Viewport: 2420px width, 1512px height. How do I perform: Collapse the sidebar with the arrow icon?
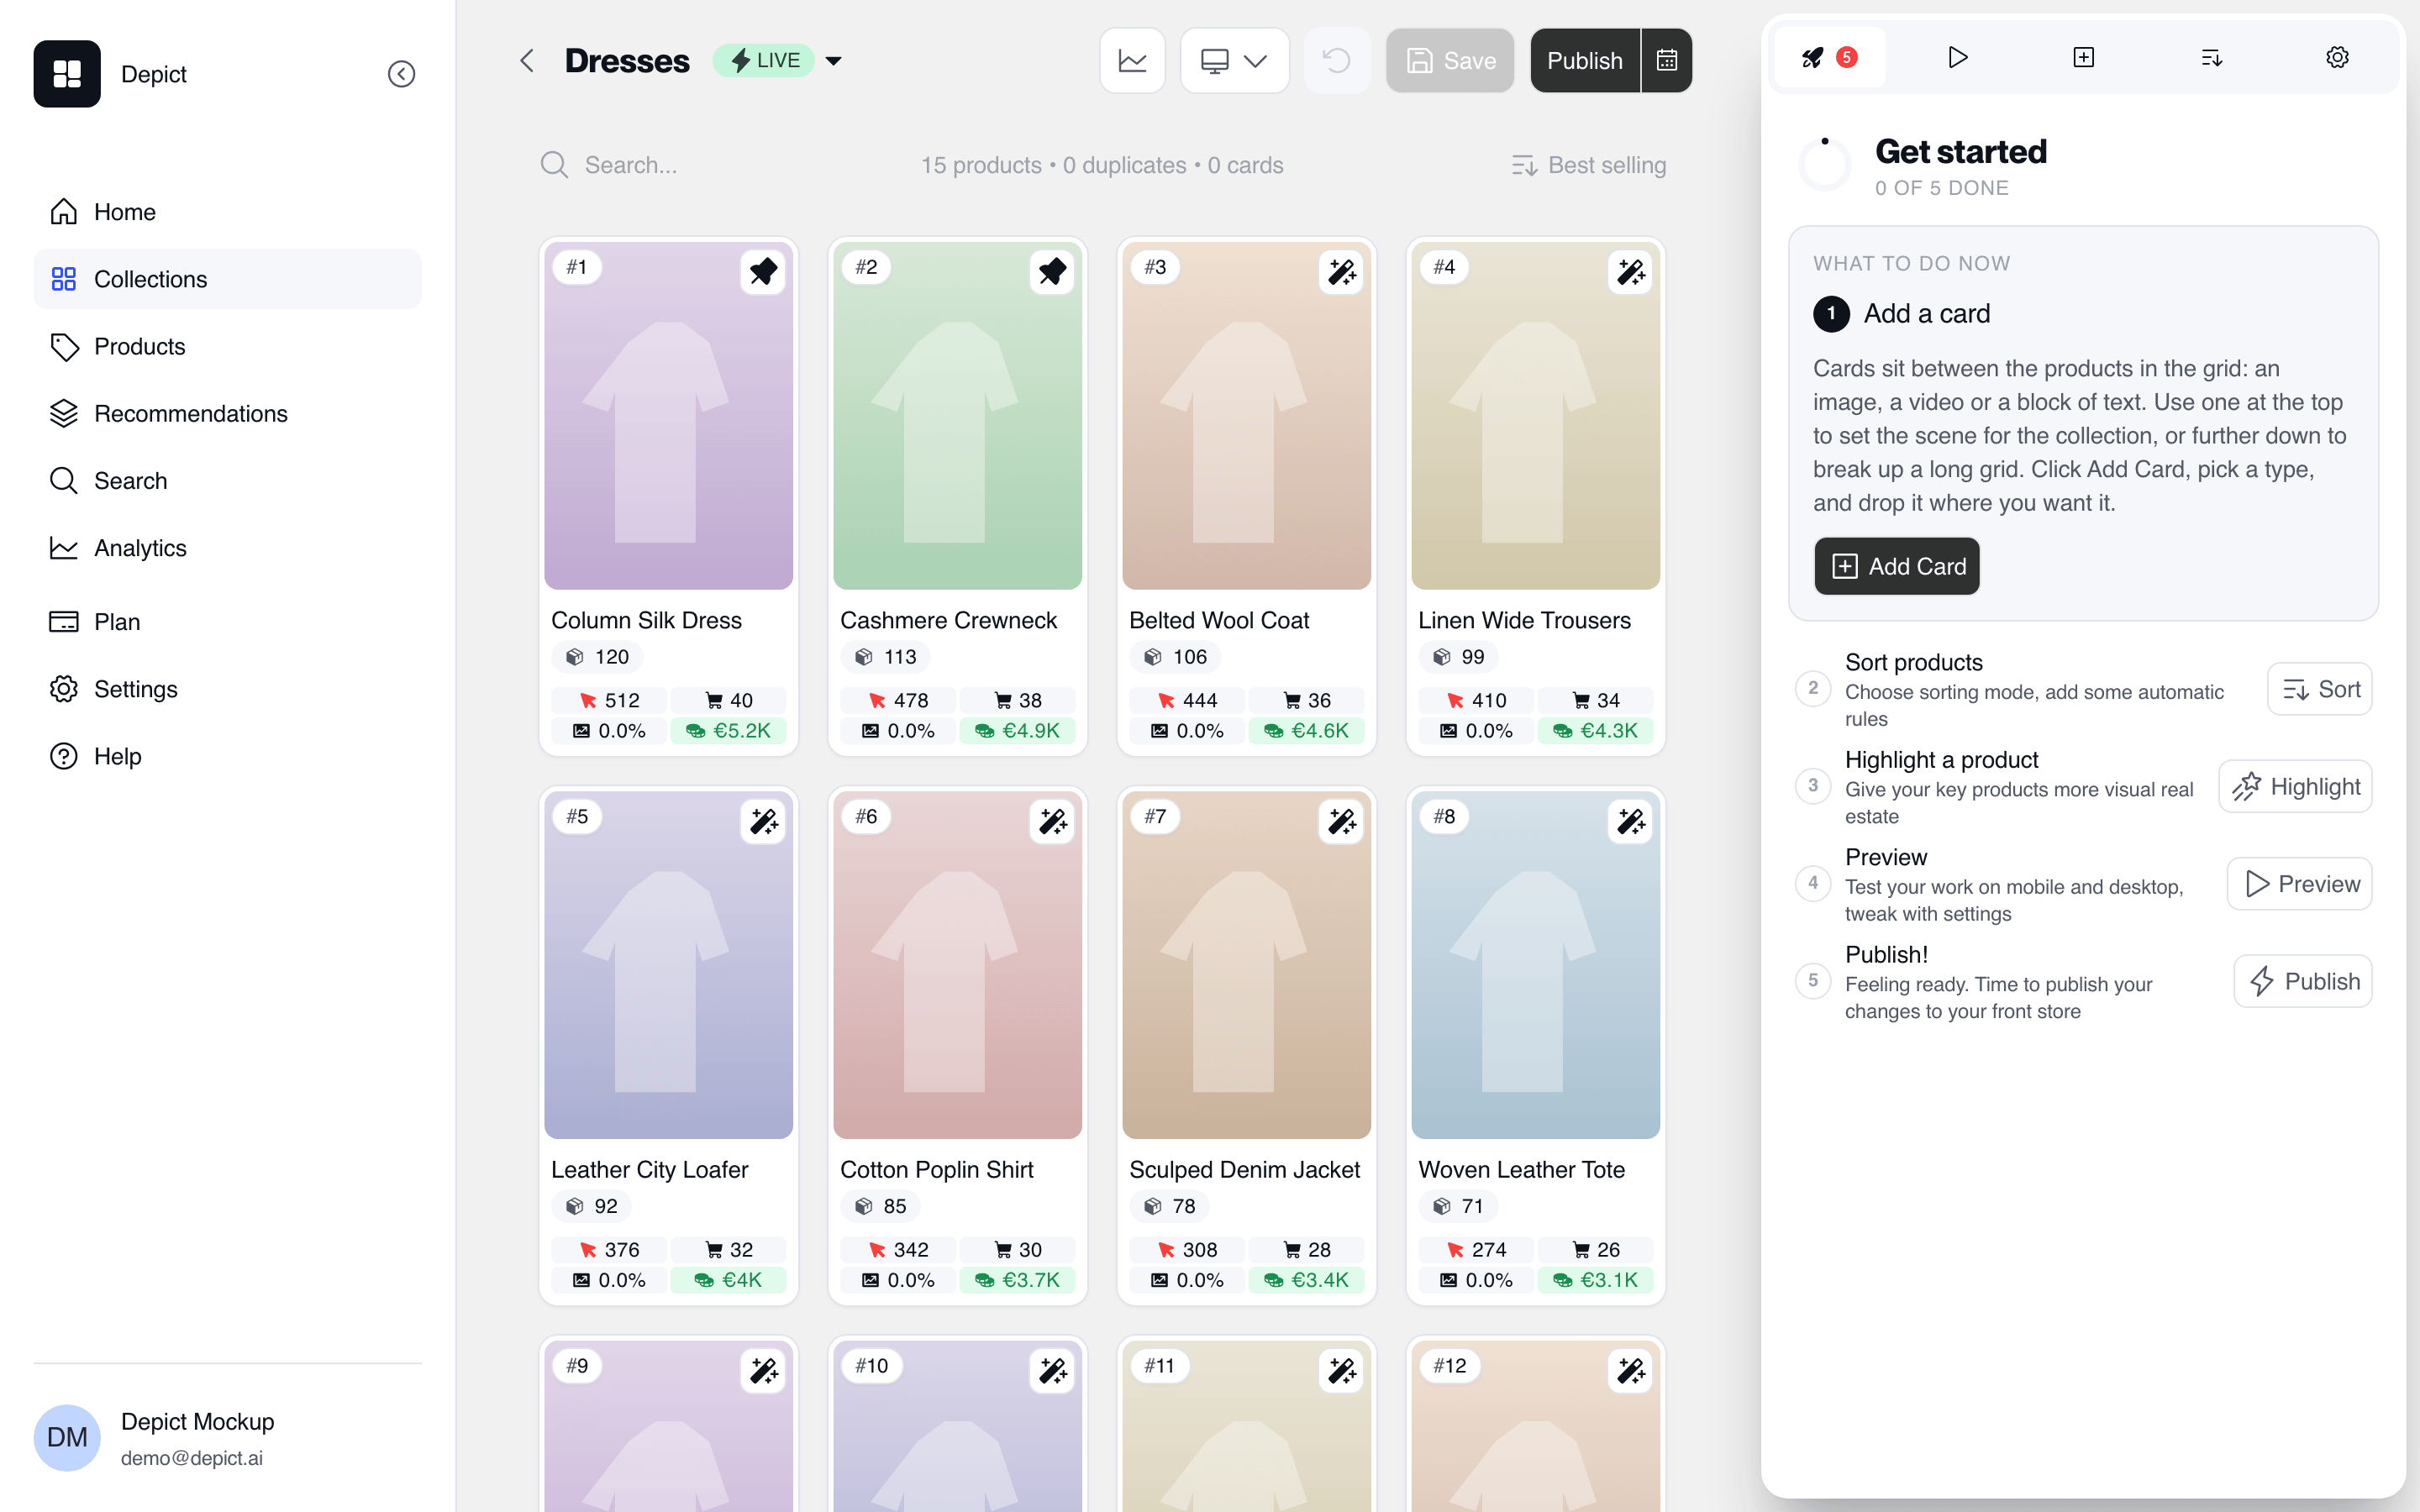tap(401, 74)
